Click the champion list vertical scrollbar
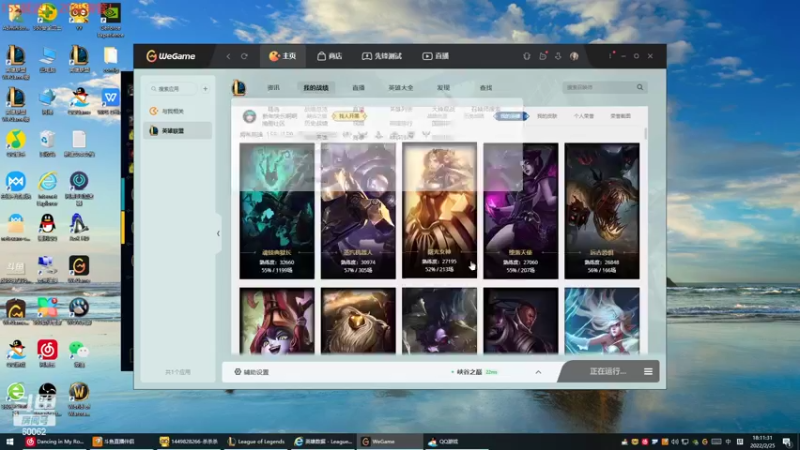This screenshot has height=450, width=800. 645,134
